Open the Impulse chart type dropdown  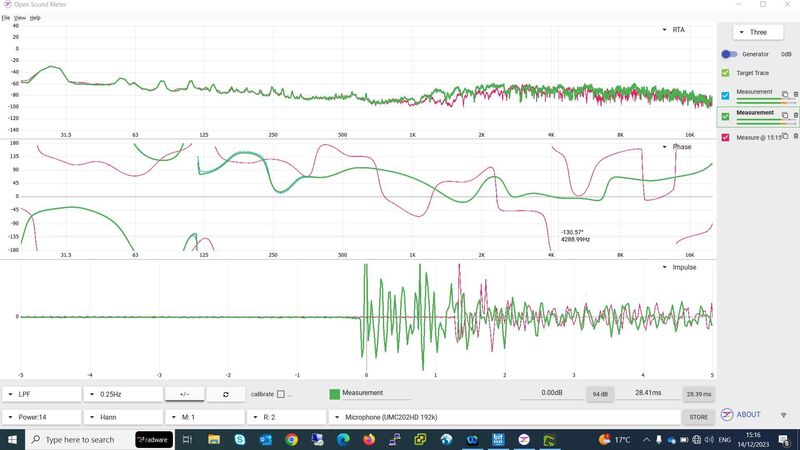point(679,267)
